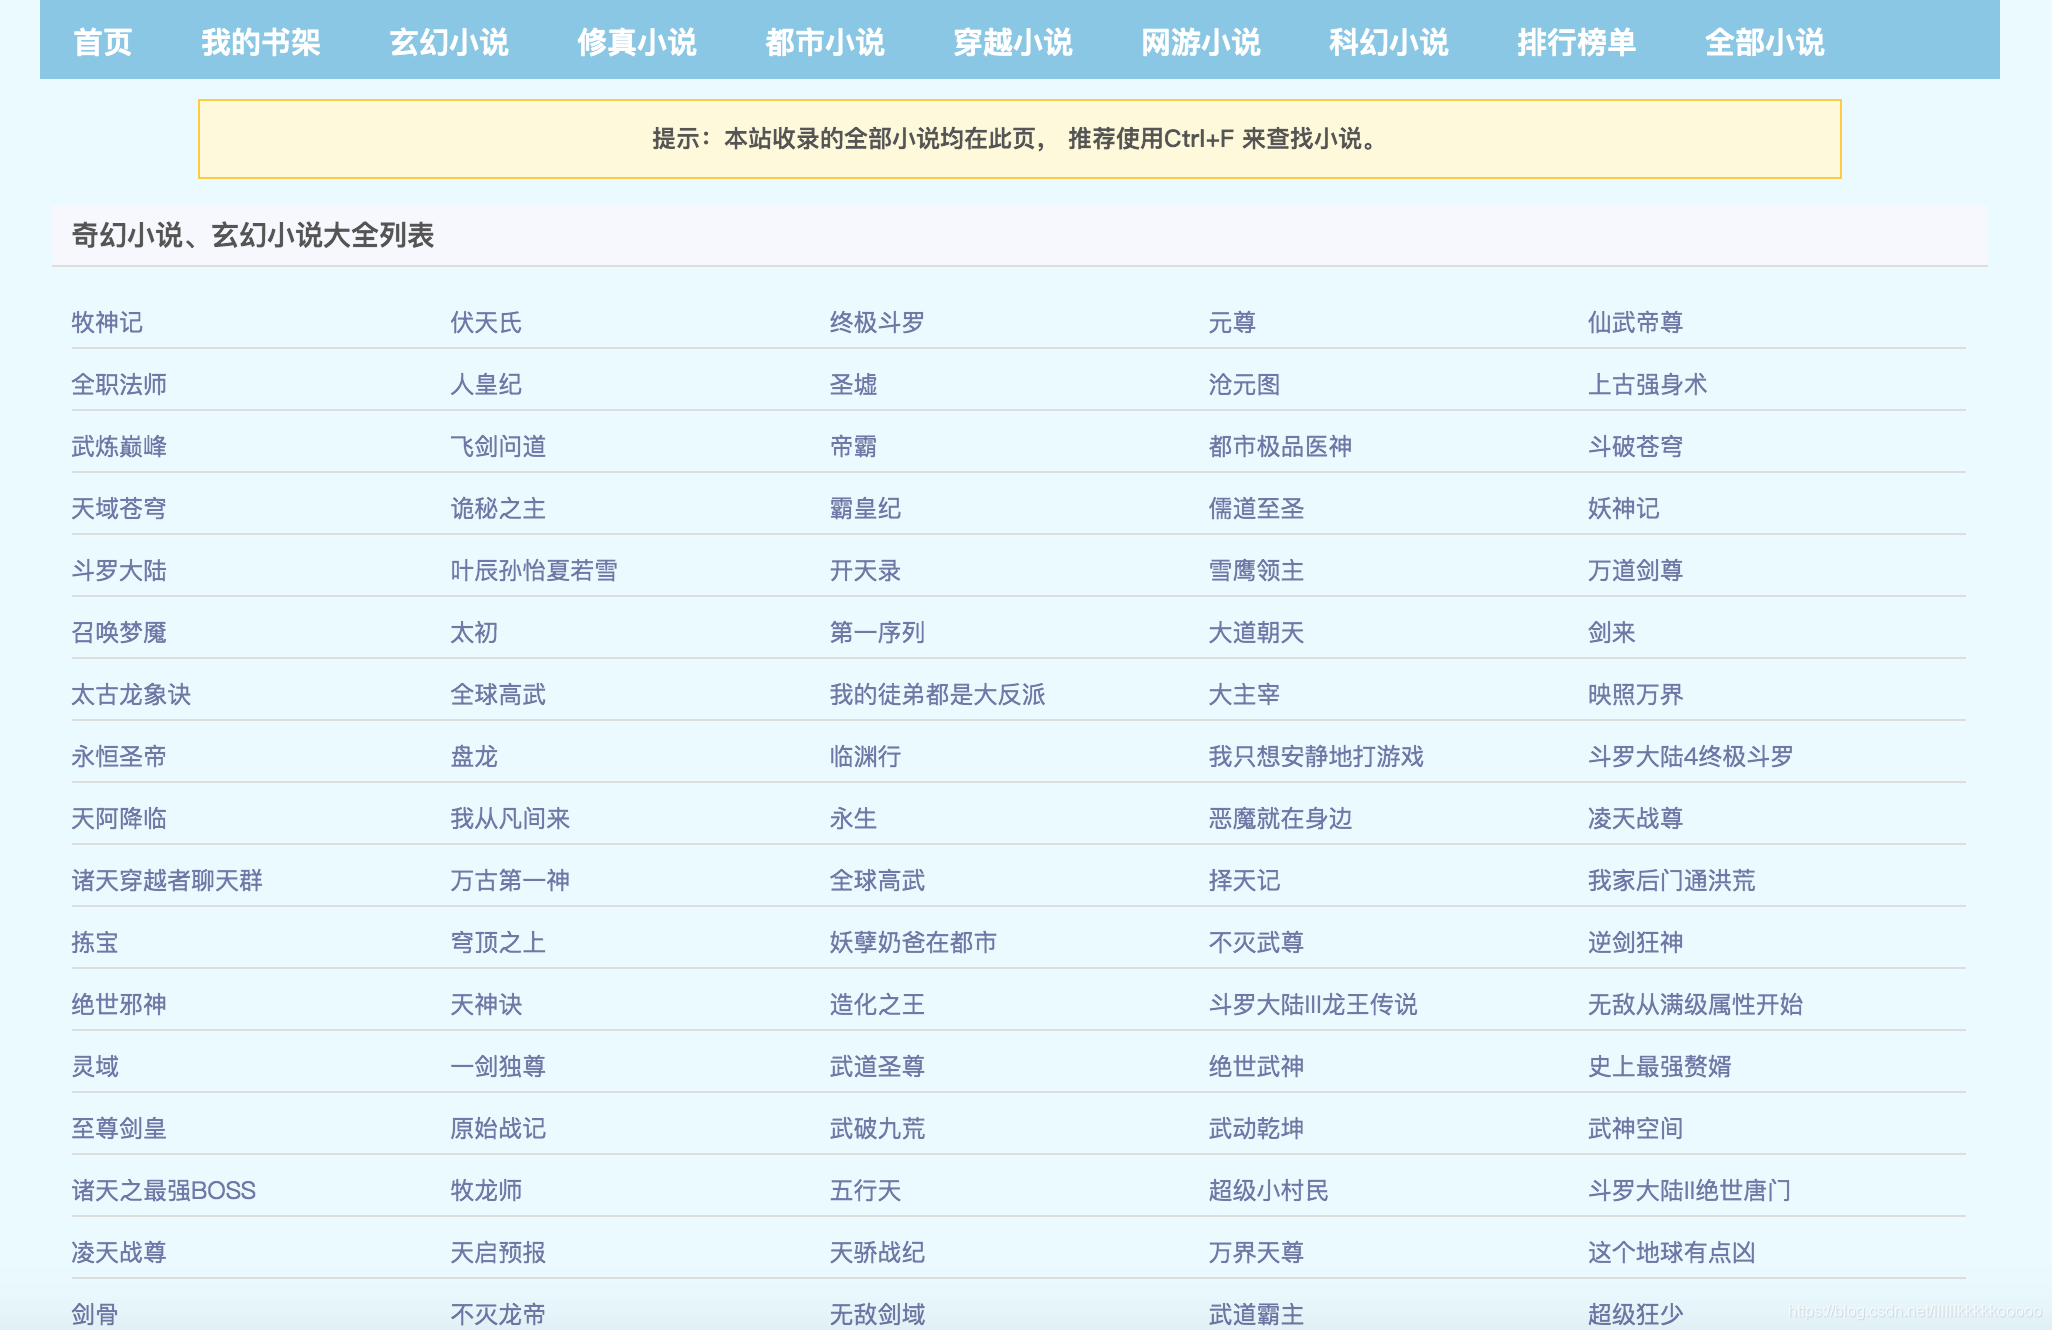Select the 盘龙 link

pyautogui.click(x=474, y=756)
